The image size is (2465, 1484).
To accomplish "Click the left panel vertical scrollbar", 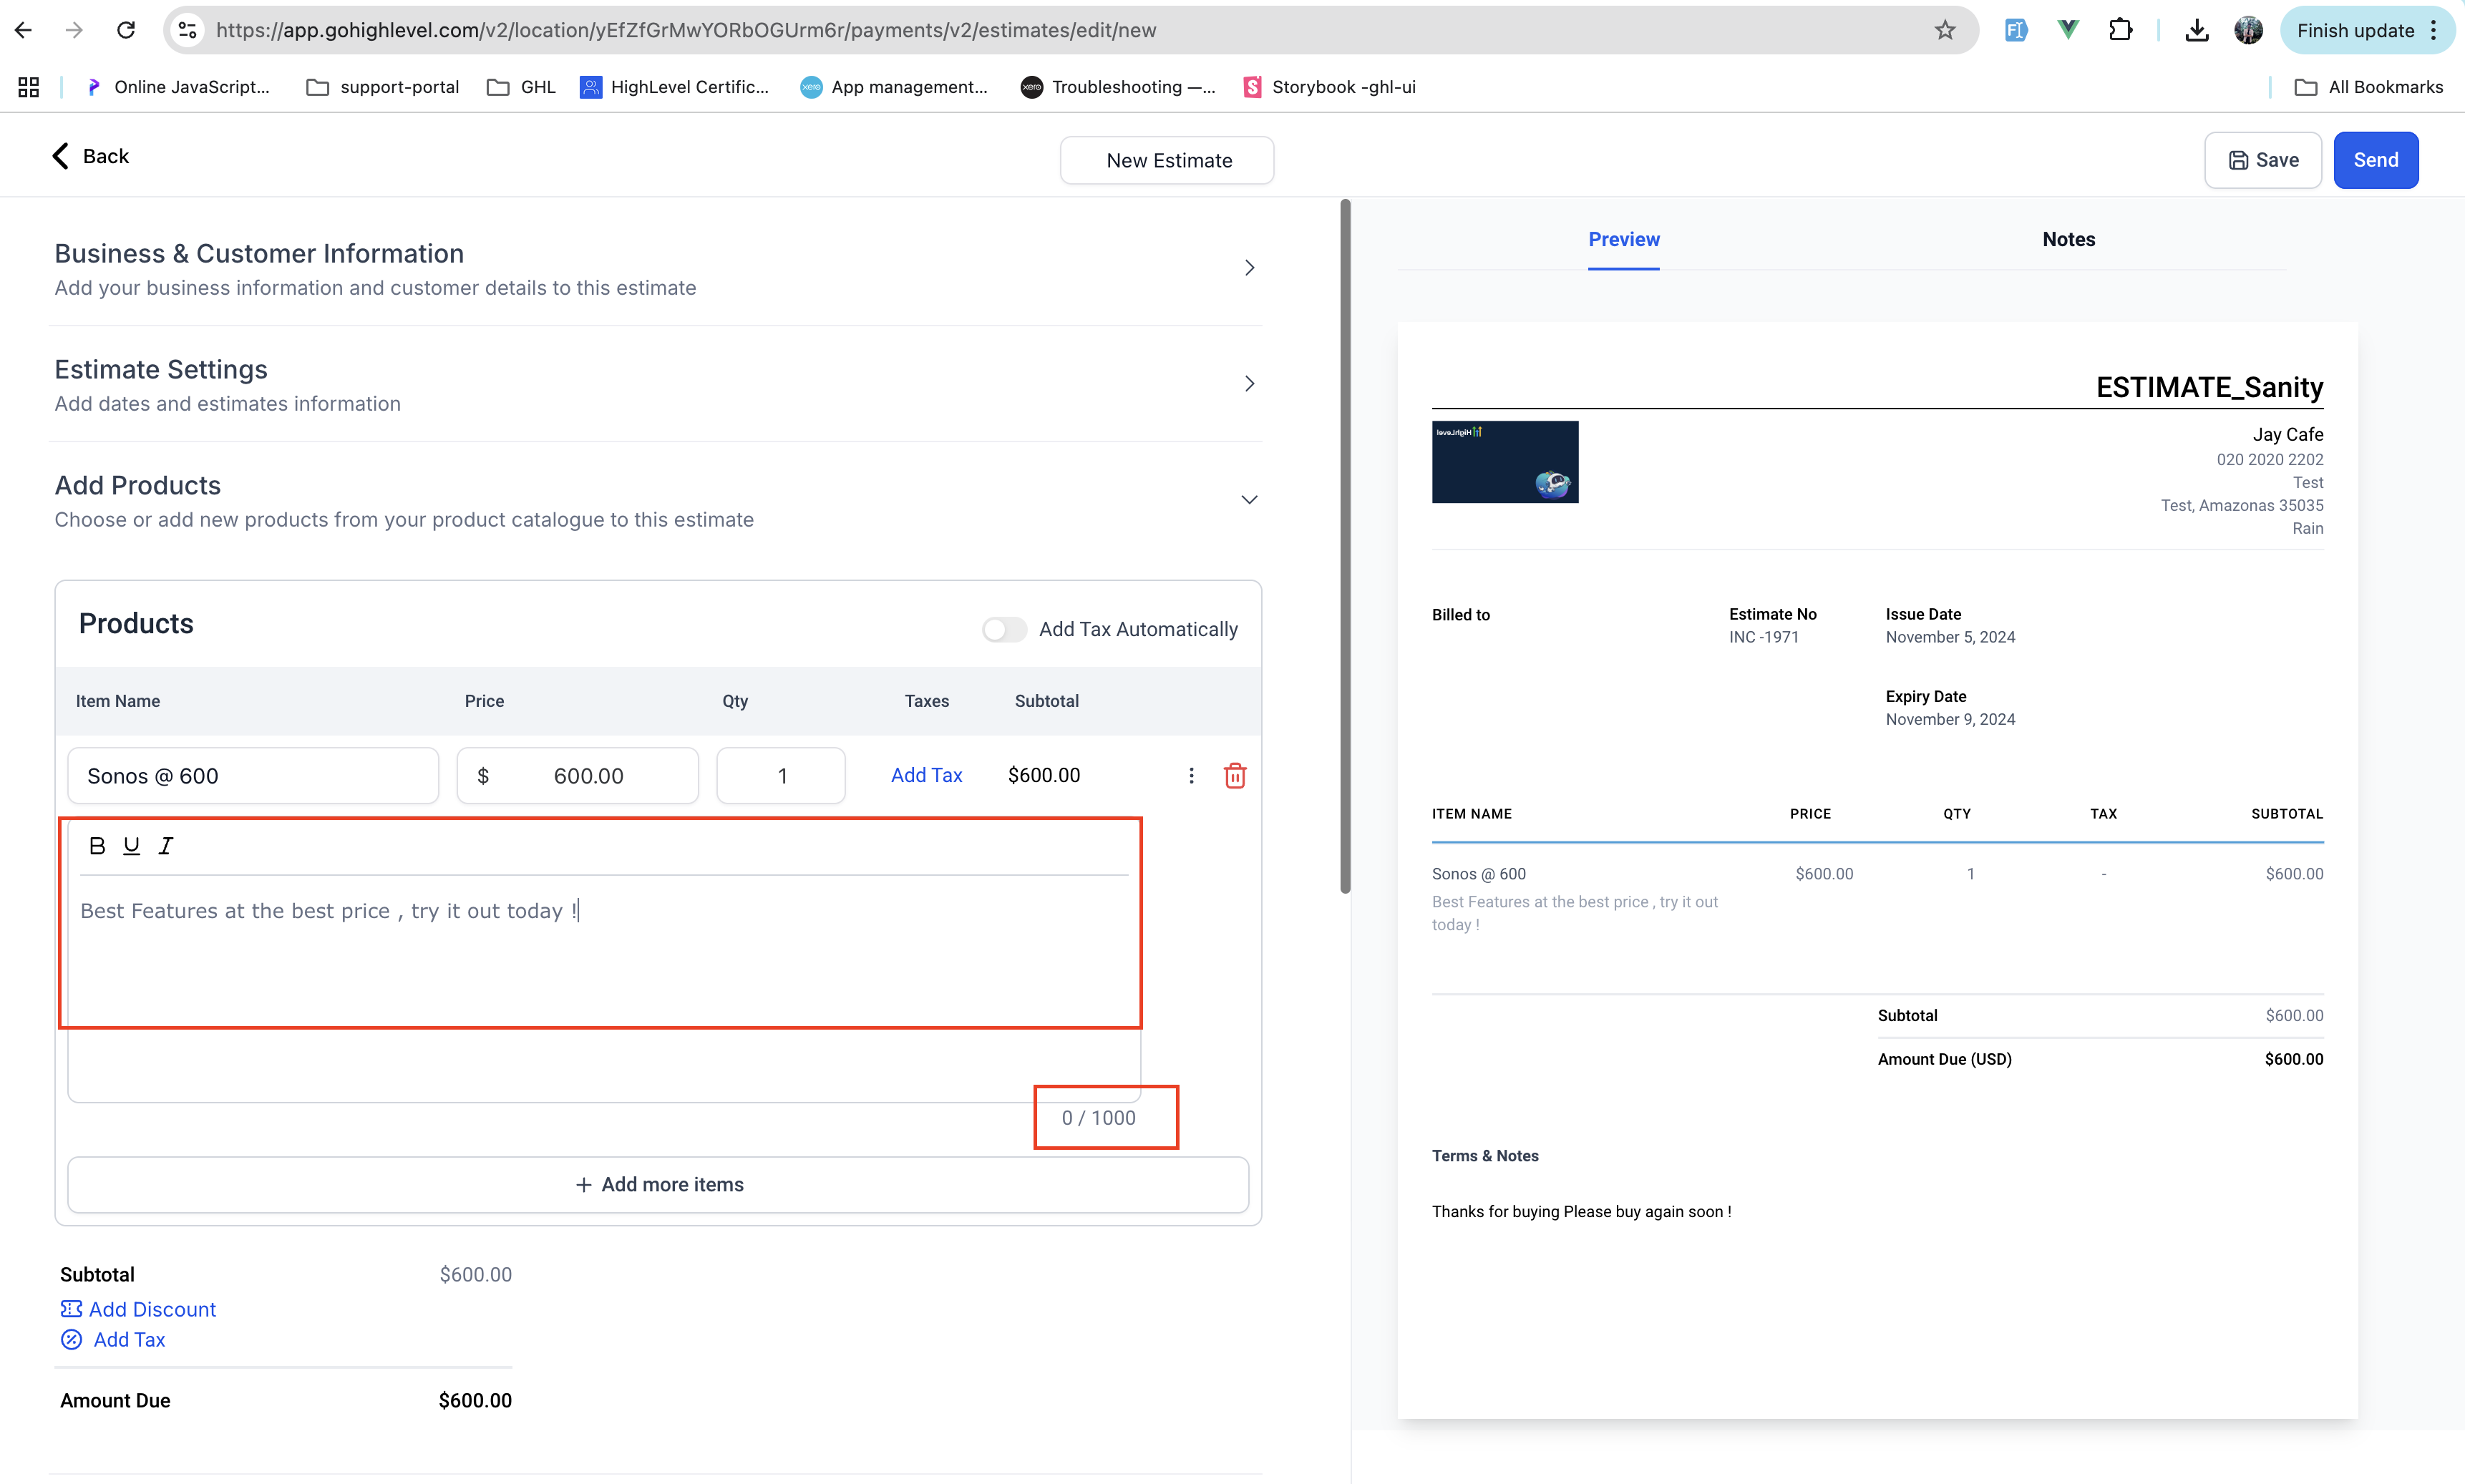I will click(1345, 546).
